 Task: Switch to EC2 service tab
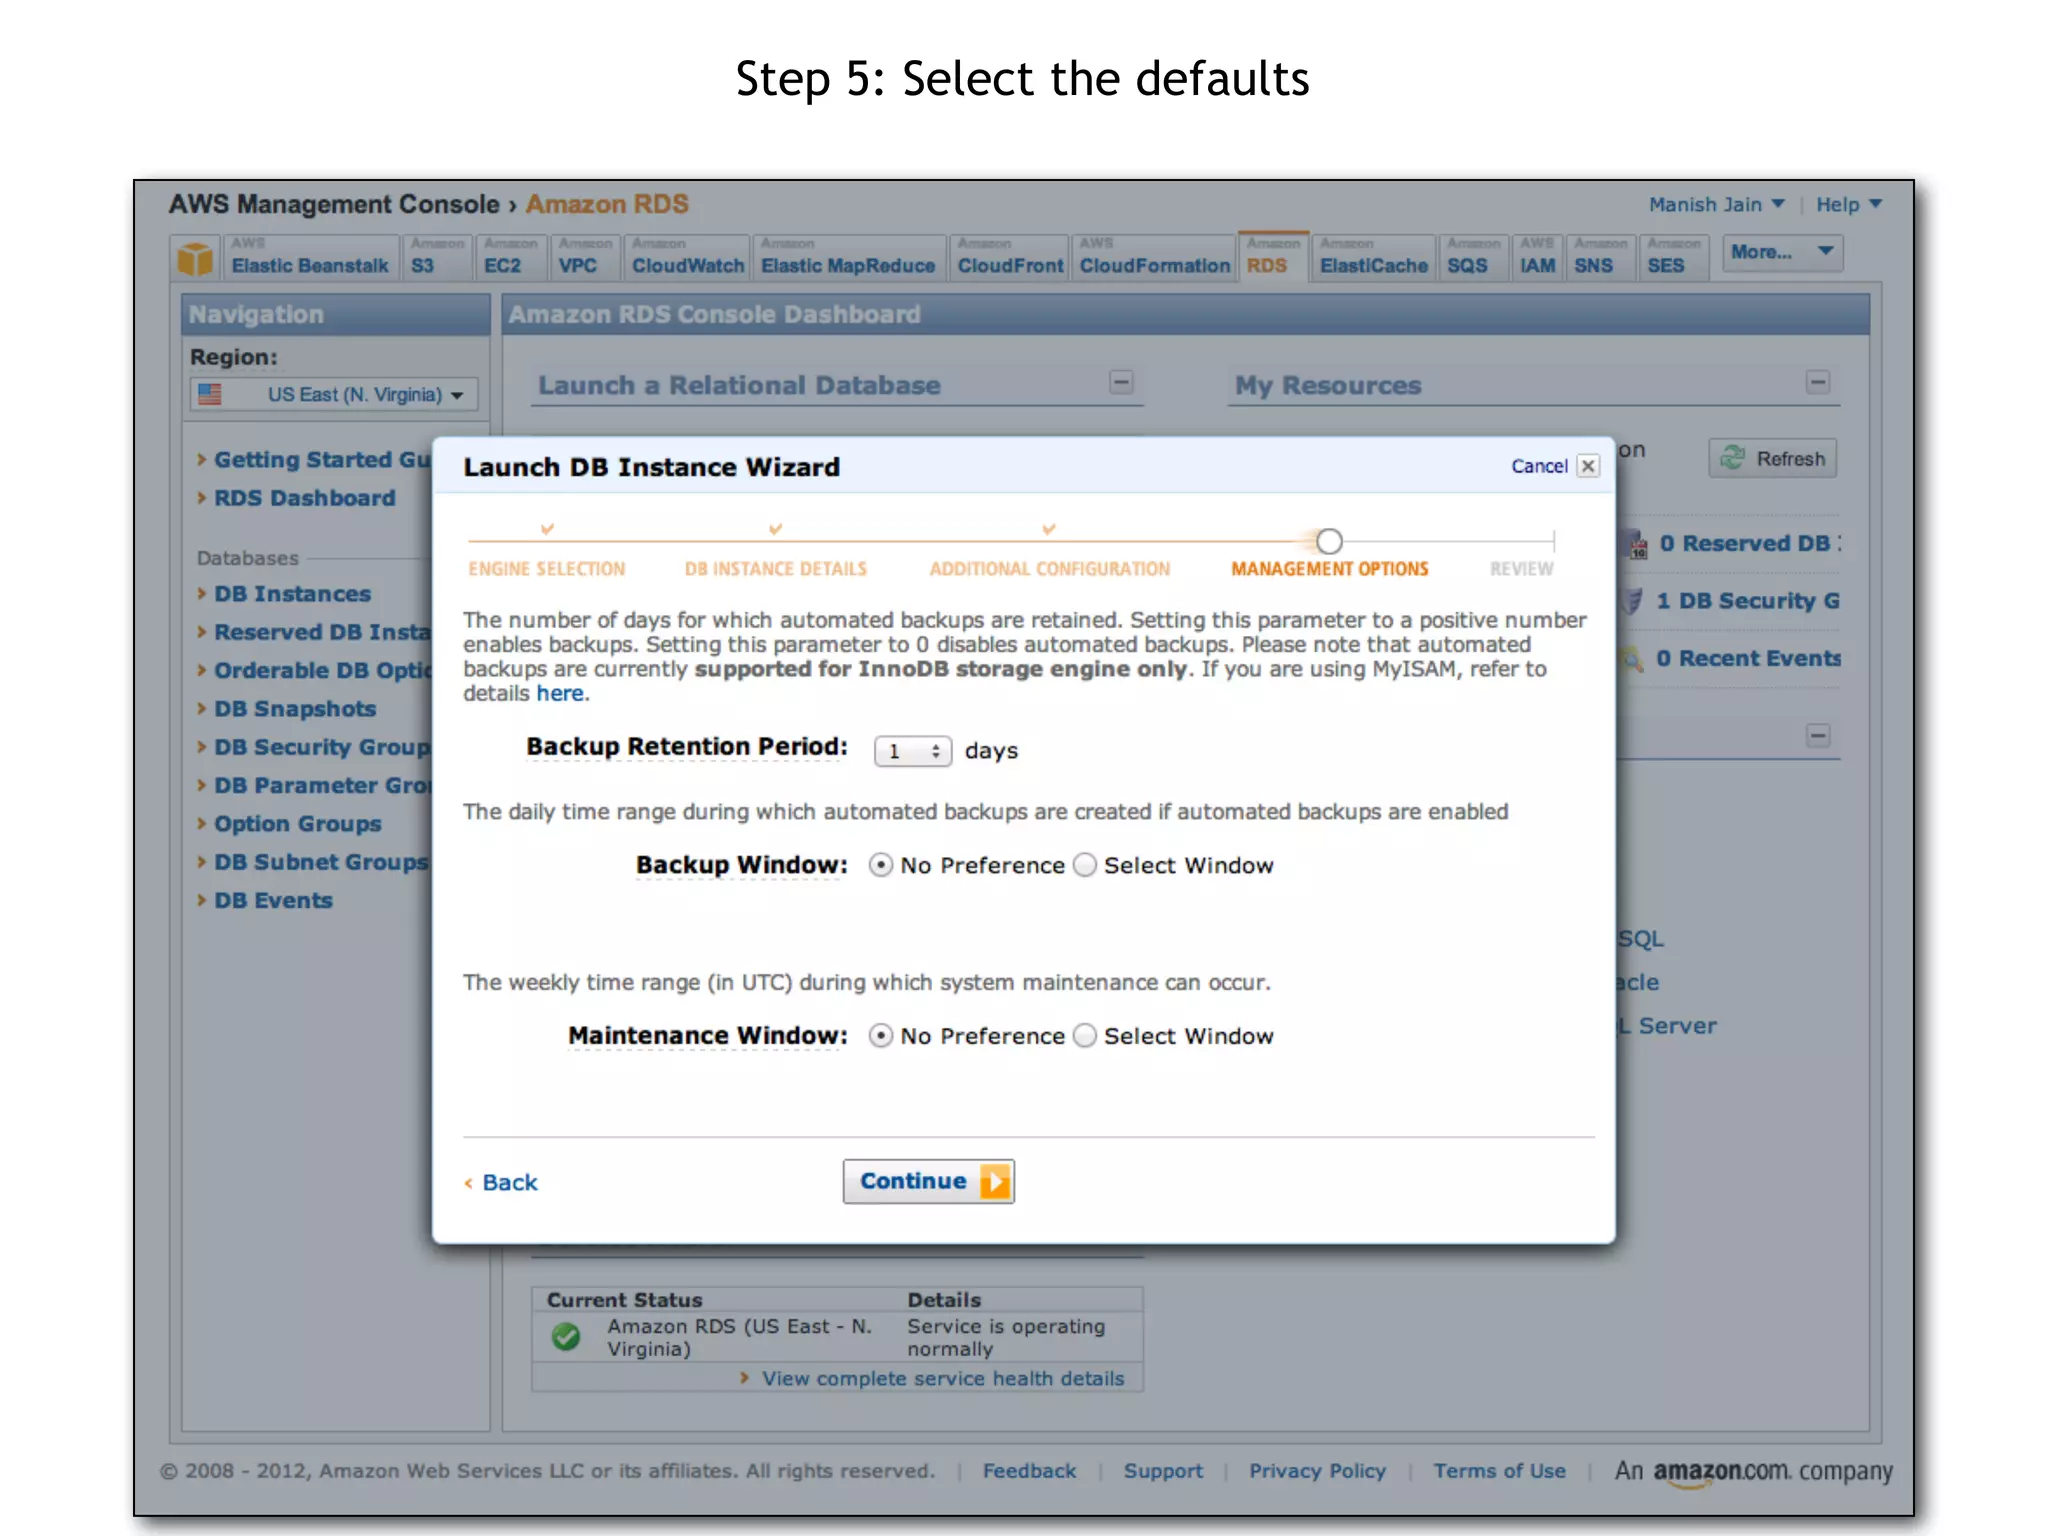click(511, 258)
